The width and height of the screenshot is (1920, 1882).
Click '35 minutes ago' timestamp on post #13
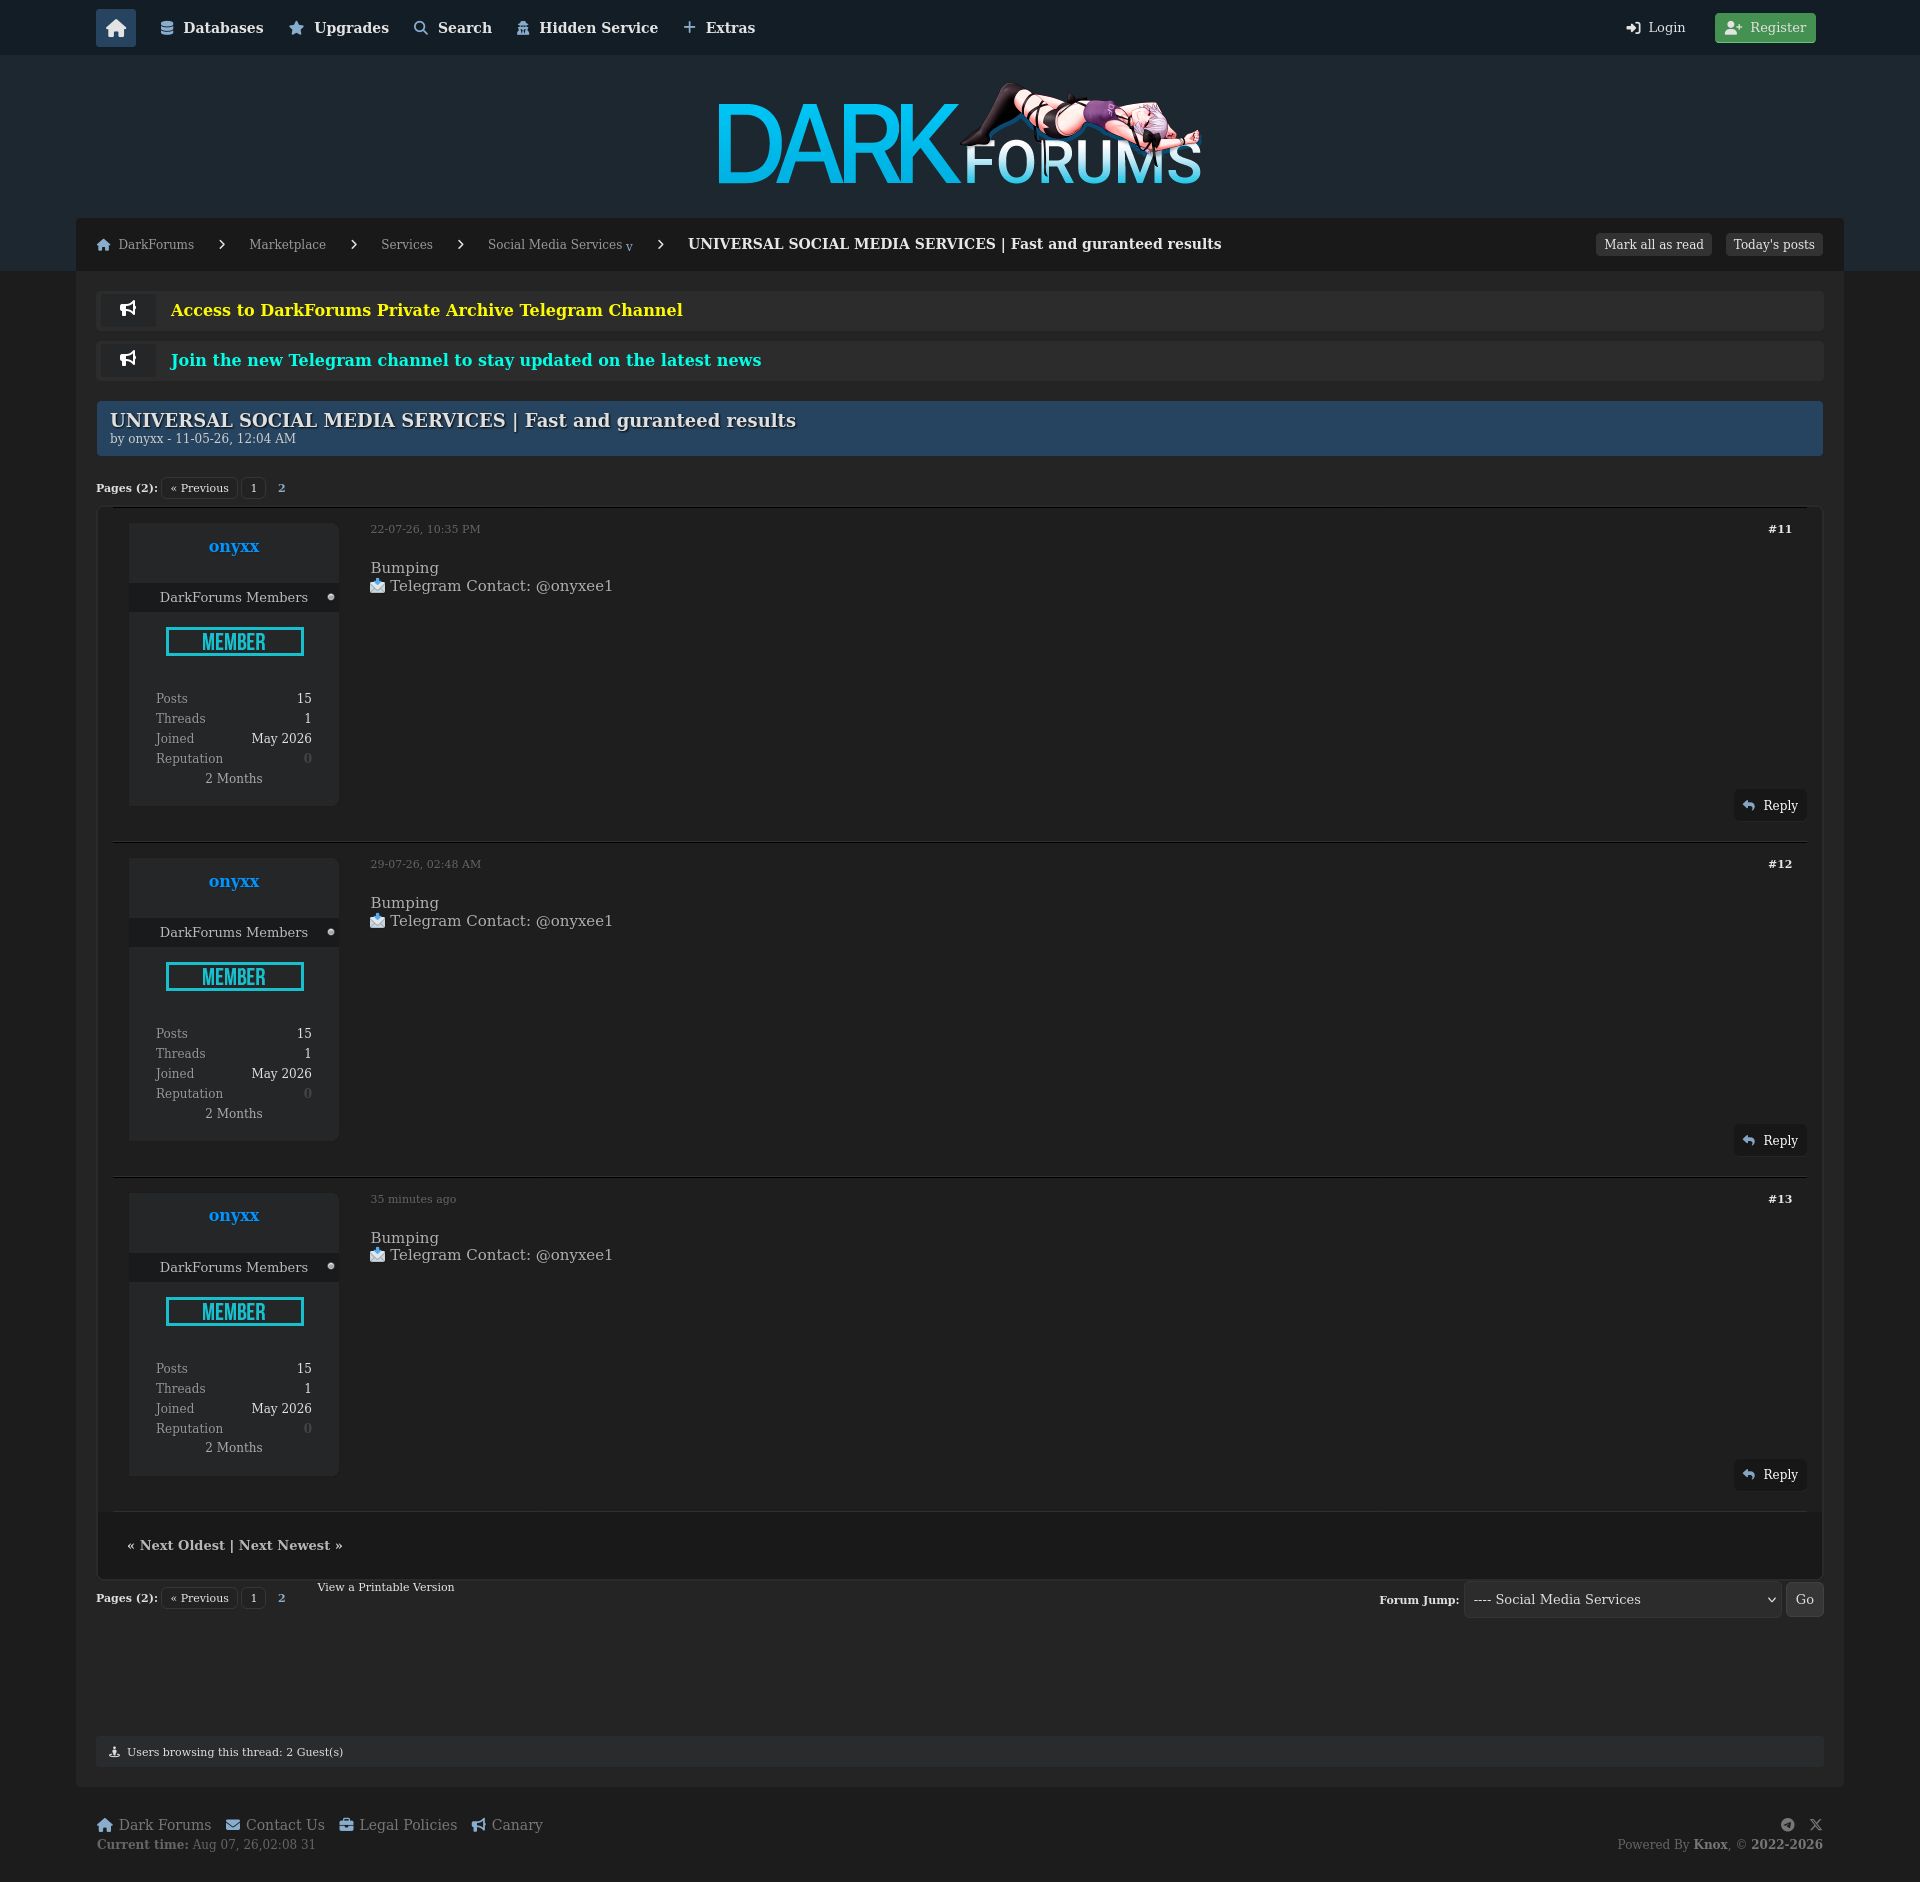413,1199
